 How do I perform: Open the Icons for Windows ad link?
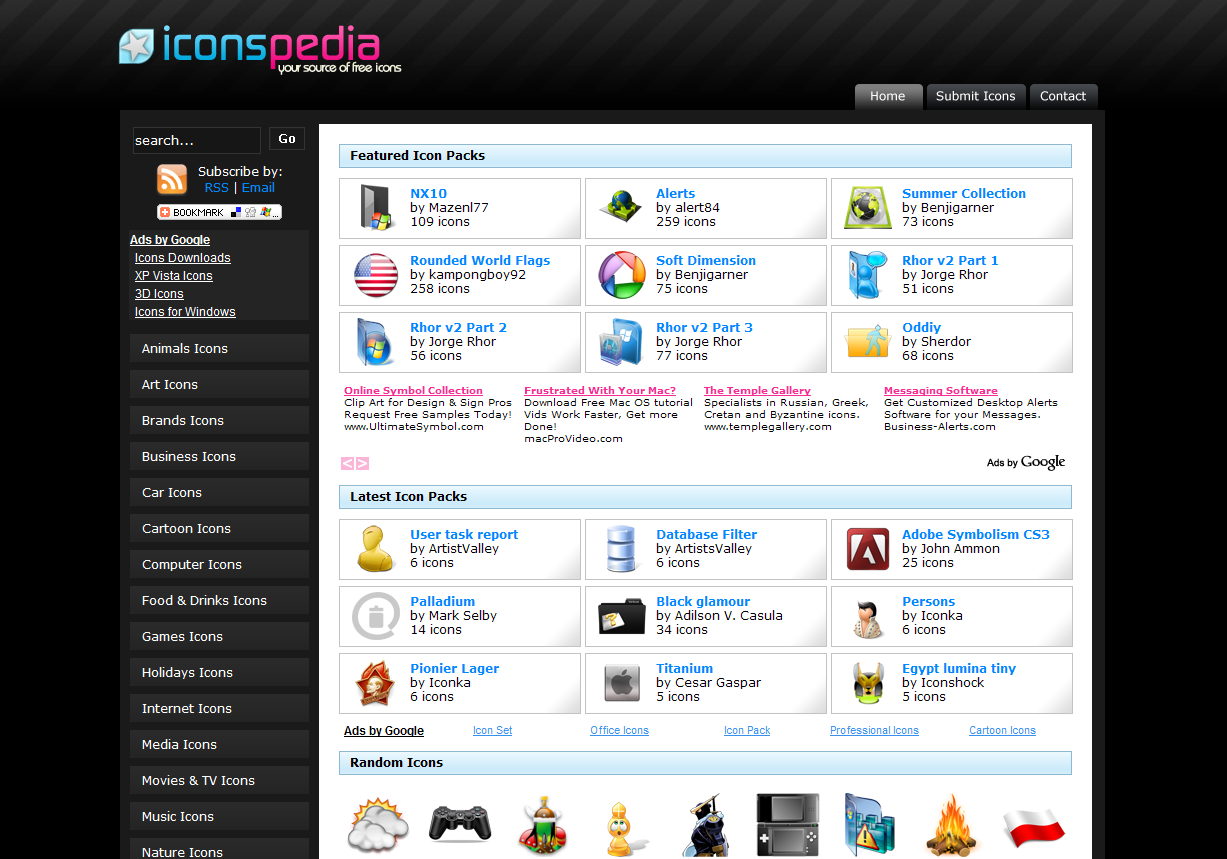click(185, 312)
